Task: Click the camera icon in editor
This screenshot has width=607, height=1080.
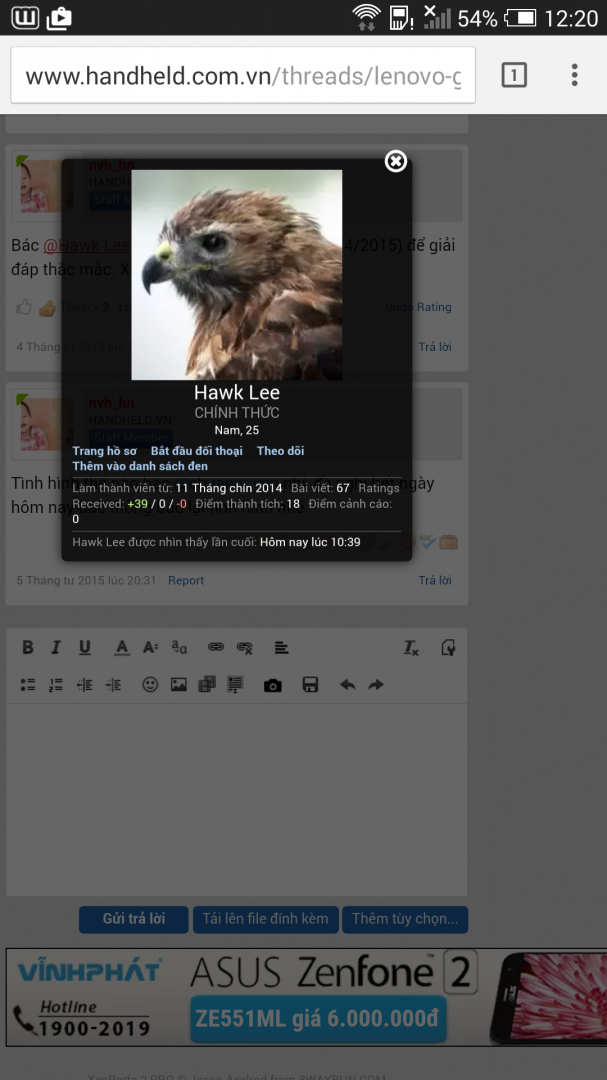Action: tap(273, 685)
